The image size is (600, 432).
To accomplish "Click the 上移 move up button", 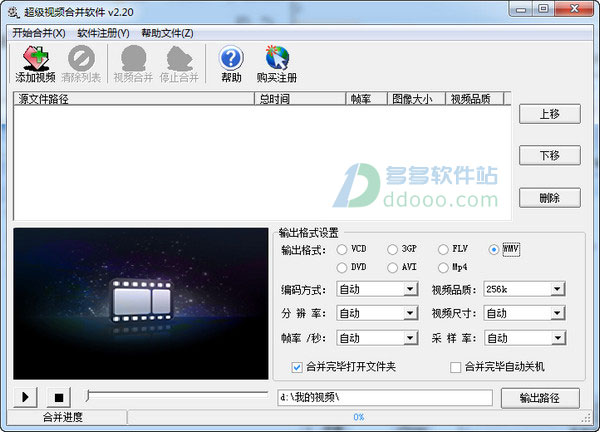I will [x=549, y=114].
